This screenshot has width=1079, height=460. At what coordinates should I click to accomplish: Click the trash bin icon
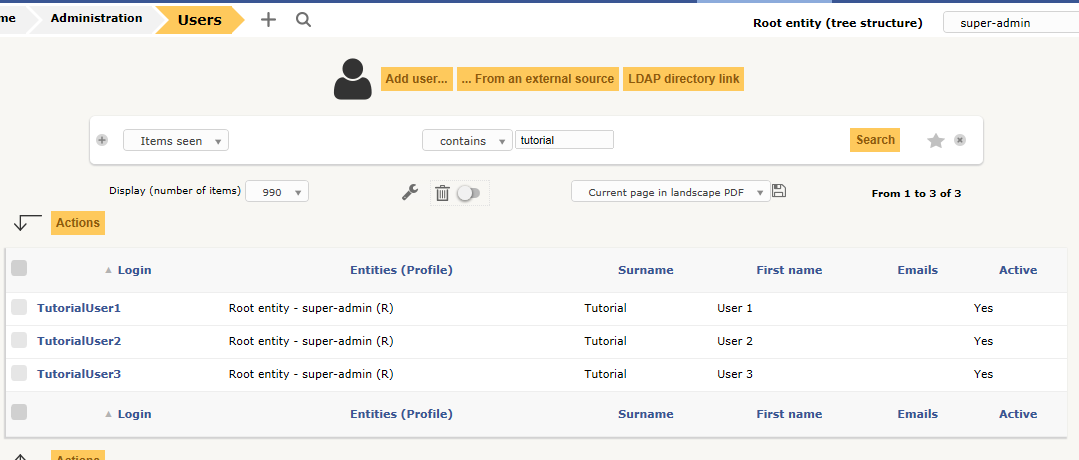tap(442, 193)
